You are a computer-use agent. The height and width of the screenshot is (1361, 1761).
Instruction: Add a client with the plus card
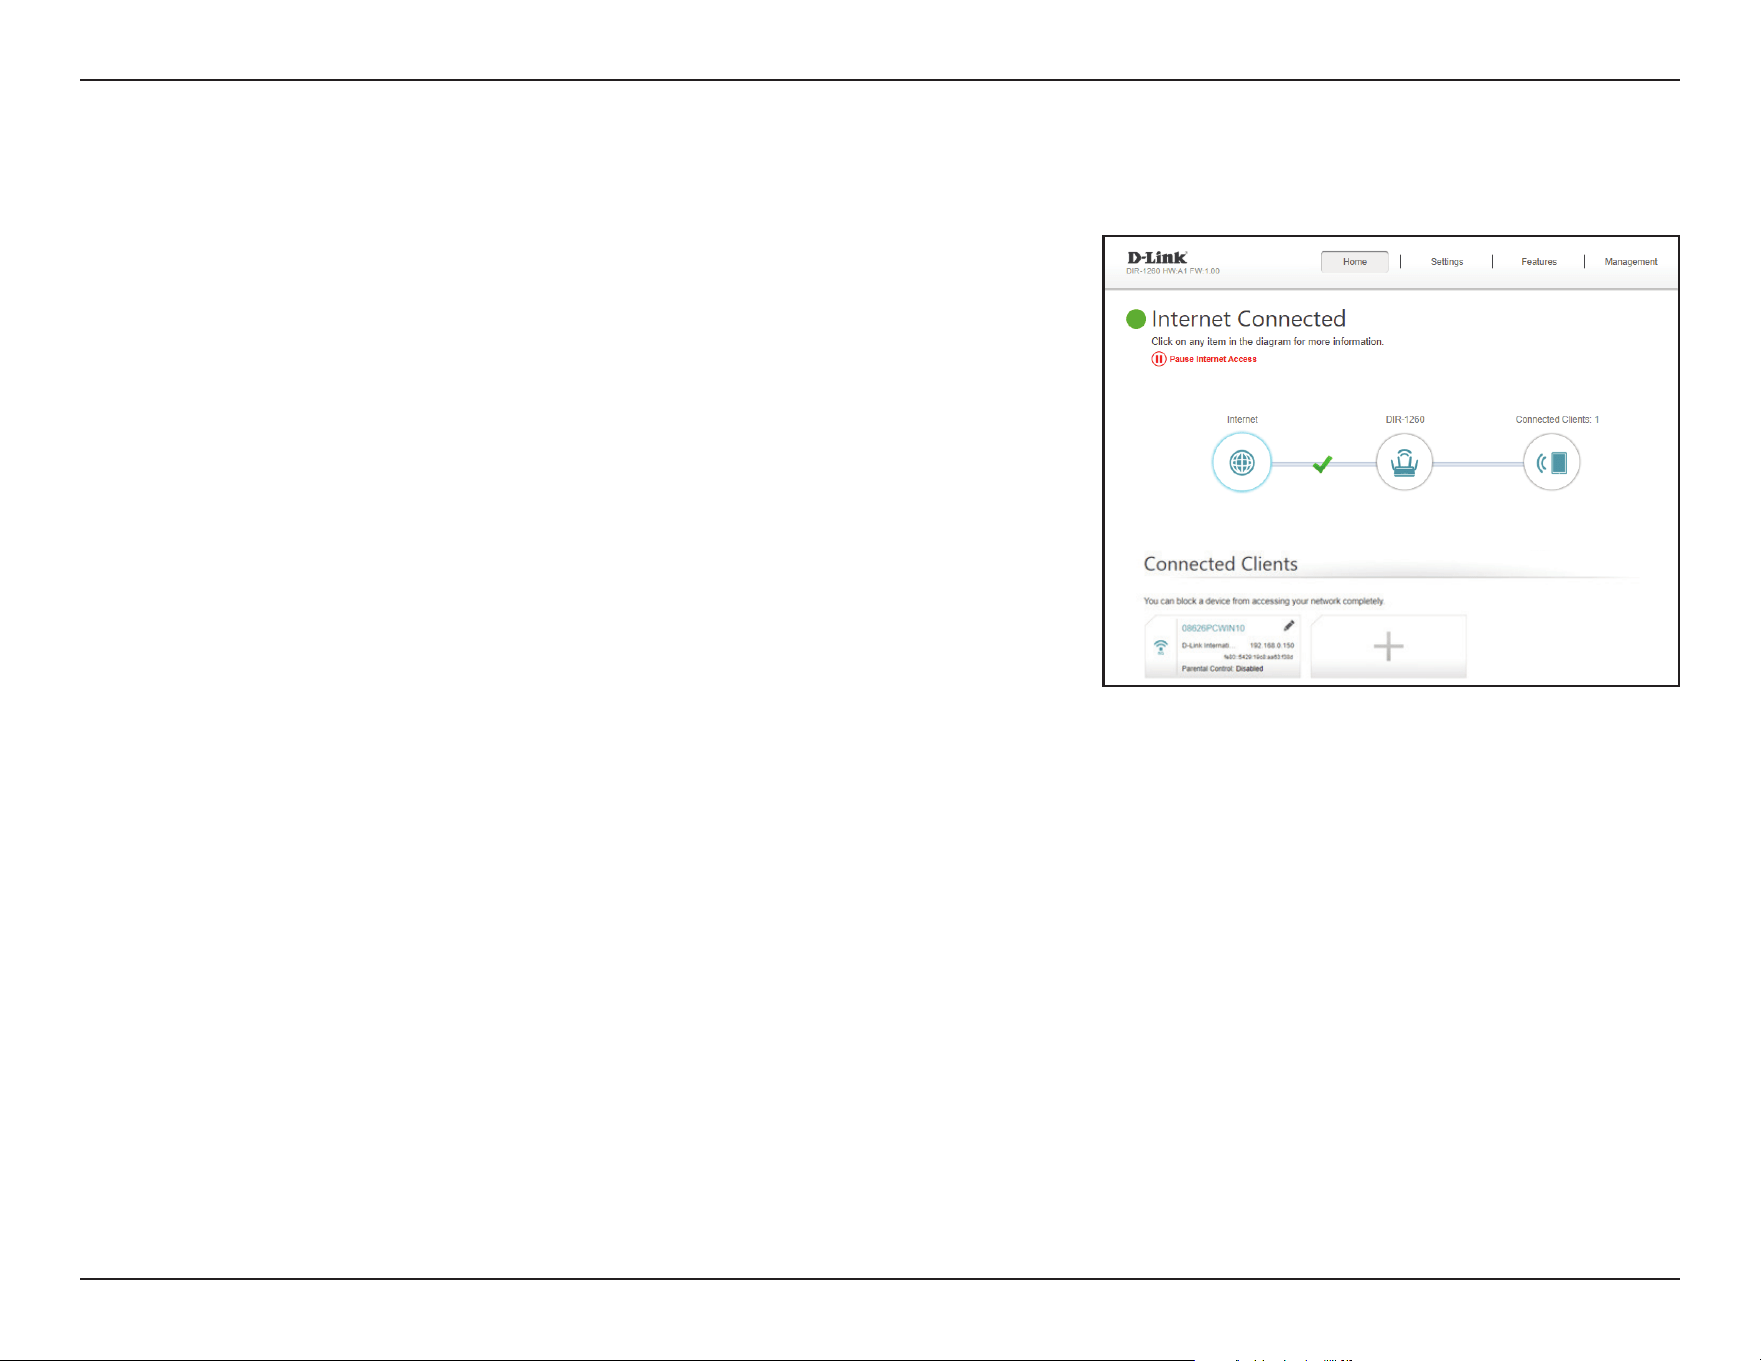point(1388,647)
